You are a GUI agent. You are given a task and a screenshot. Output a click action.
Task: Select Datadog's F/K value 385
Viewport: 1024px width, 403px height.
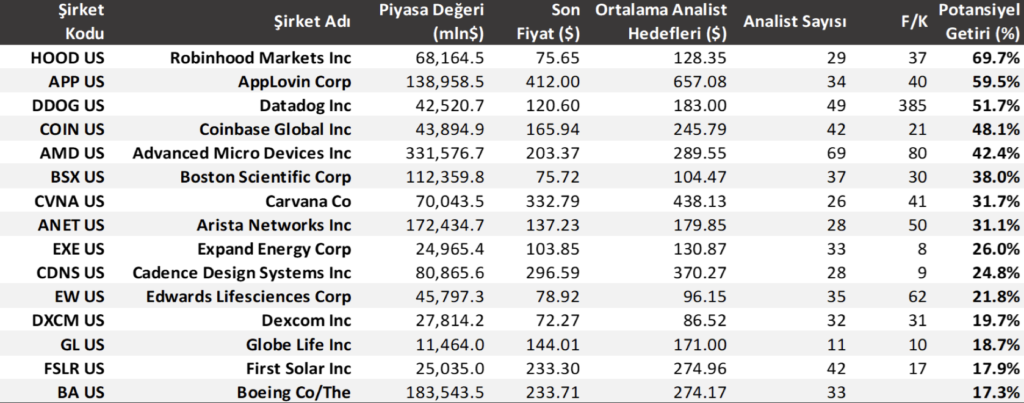coord(915,104)
